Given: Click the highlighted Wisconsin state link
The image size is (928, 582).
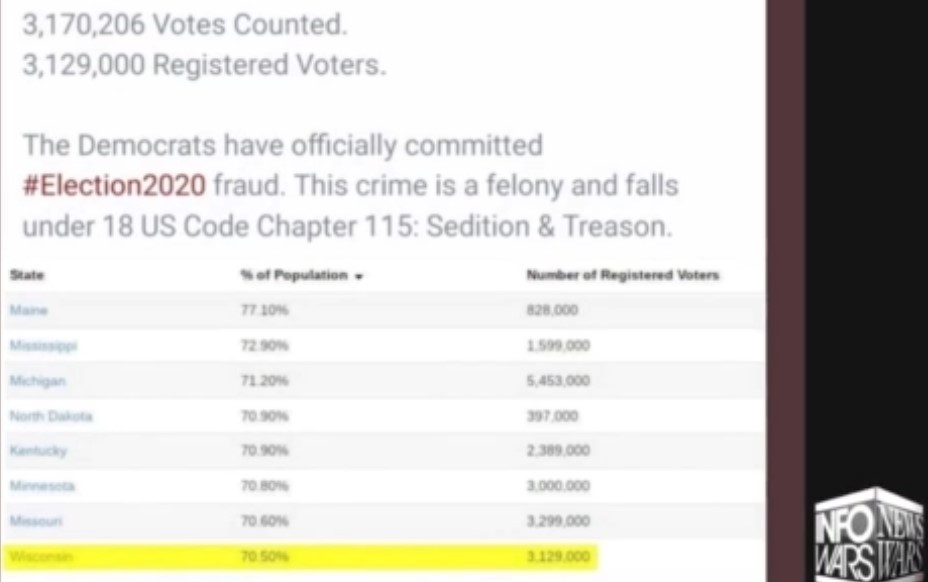Looking at the screenshot, I should (40, 556).
